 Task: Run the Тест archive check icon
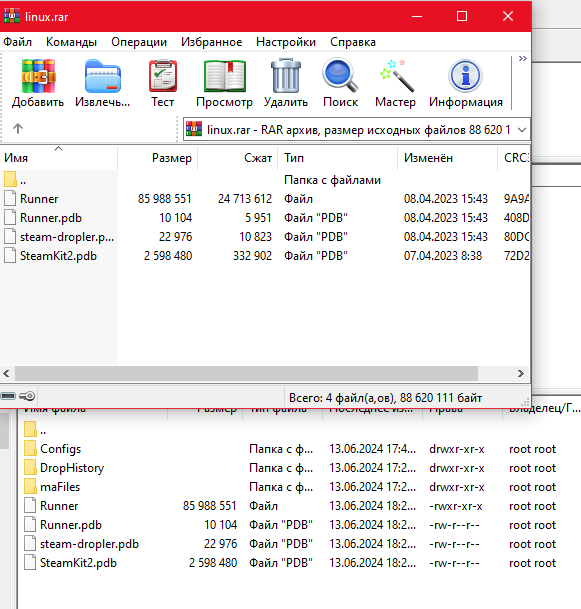[163, 76]
